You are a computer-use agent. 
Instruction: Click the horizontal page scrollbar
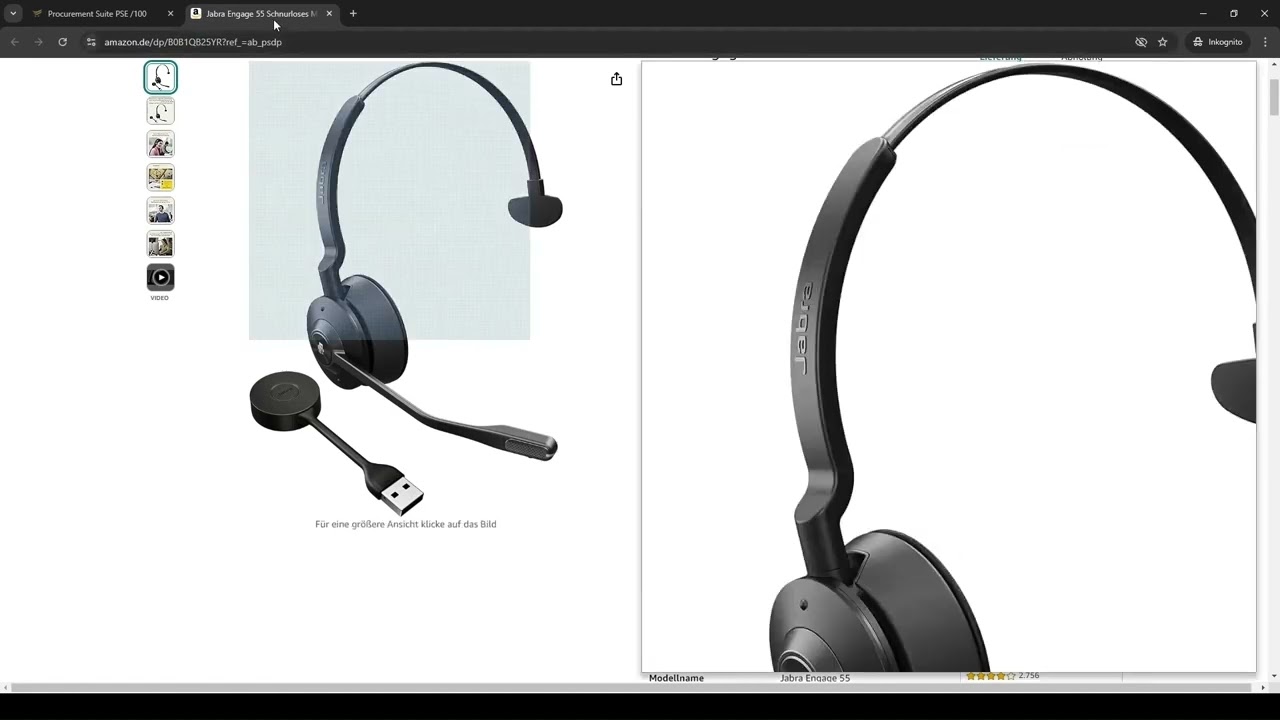coord(631,688)
